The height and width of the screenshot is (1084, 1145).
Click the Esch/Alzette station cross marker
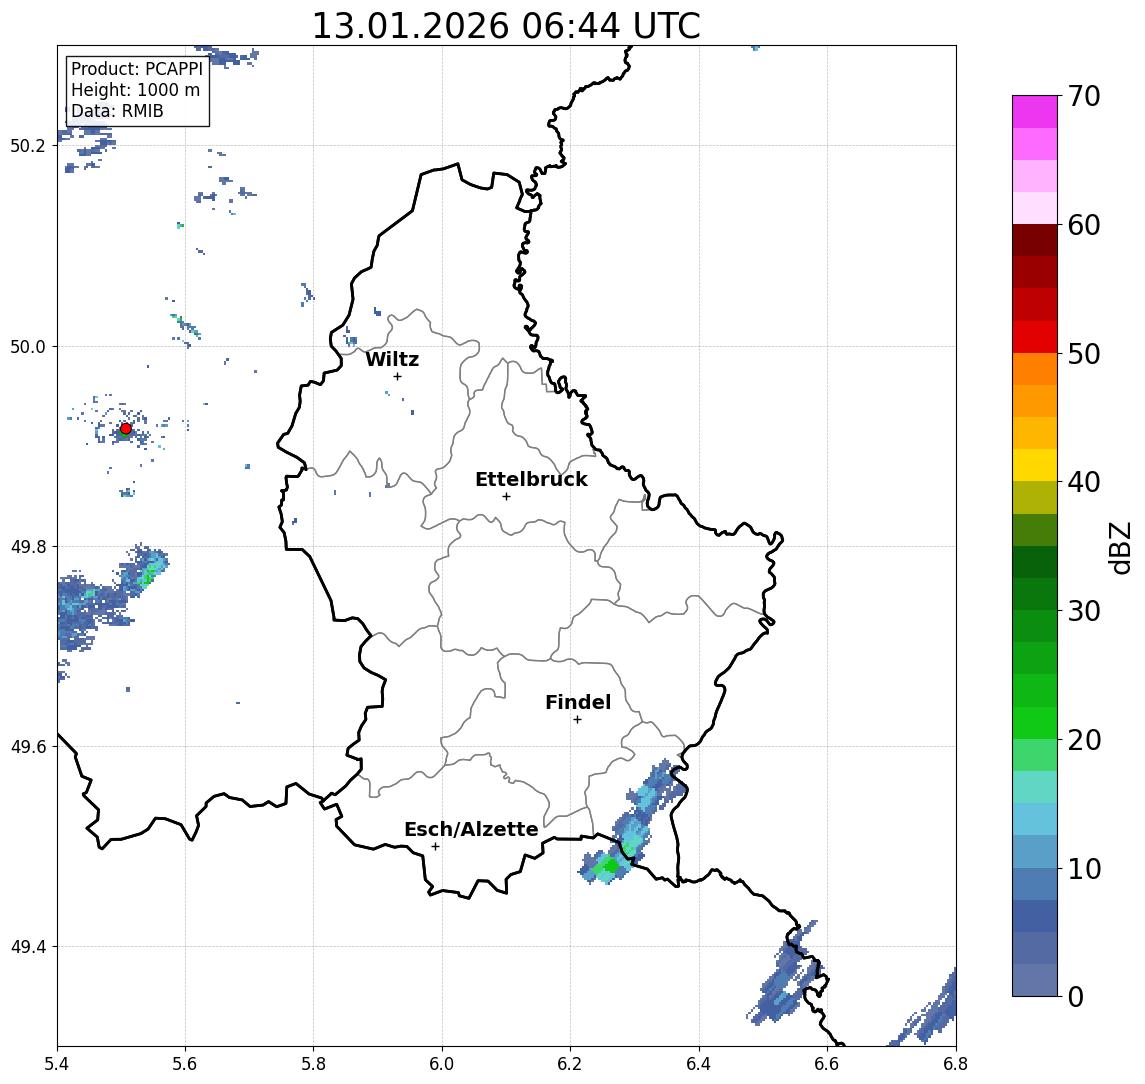[435, 847]
